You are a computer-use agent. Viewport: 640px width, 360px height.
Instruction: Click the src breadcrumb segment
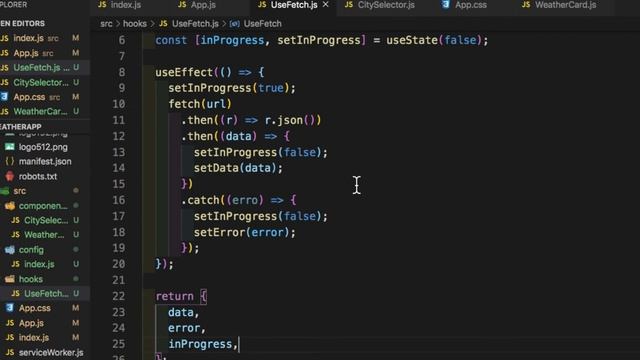(x=106, y=24)
